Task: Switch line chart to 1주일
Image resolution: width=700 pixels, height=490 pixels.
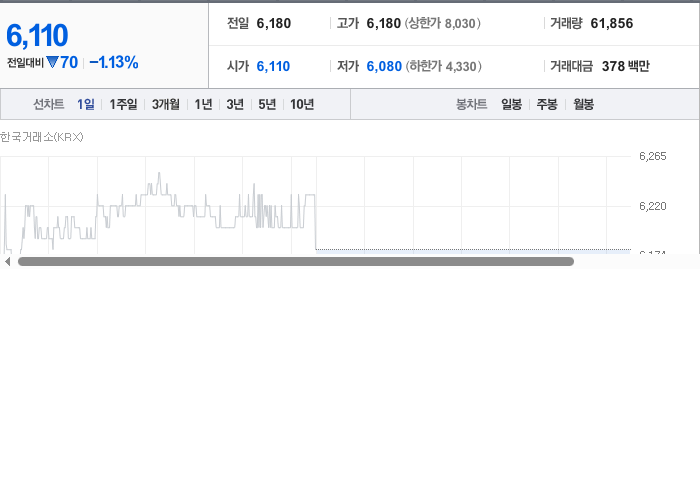Action: coord(123,104)
